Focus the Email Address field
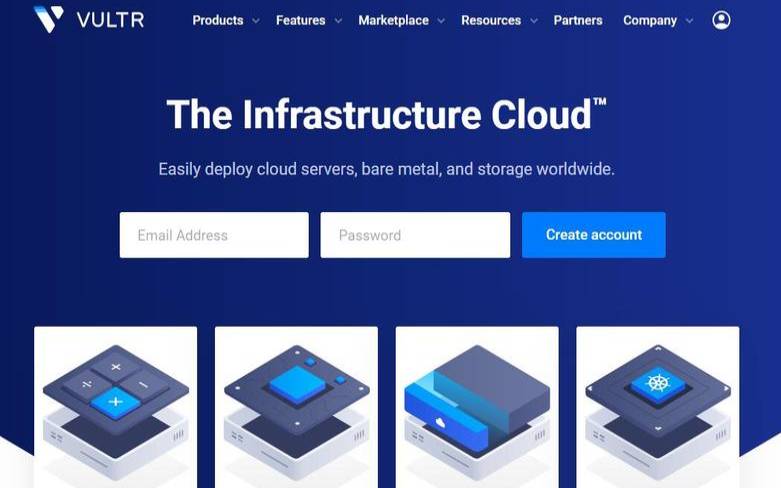Viewport: 781px width, 488px height. click(214, 235)
